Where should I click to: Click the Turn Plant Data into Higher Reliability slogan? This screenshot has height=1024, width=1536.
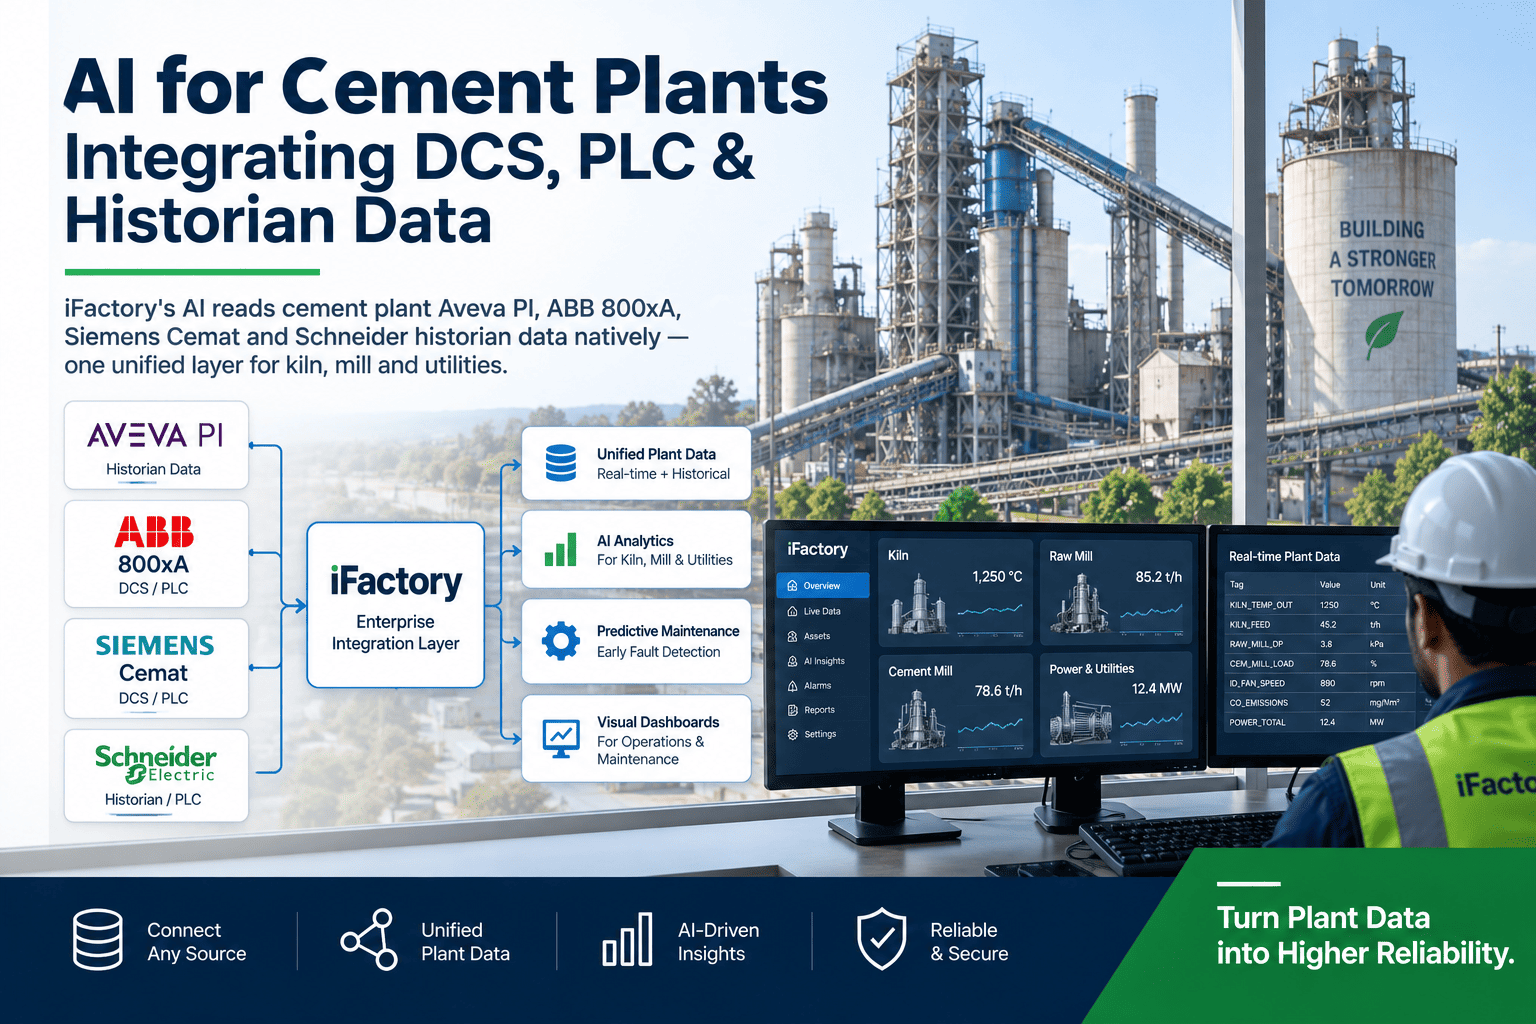(1365, 935)
